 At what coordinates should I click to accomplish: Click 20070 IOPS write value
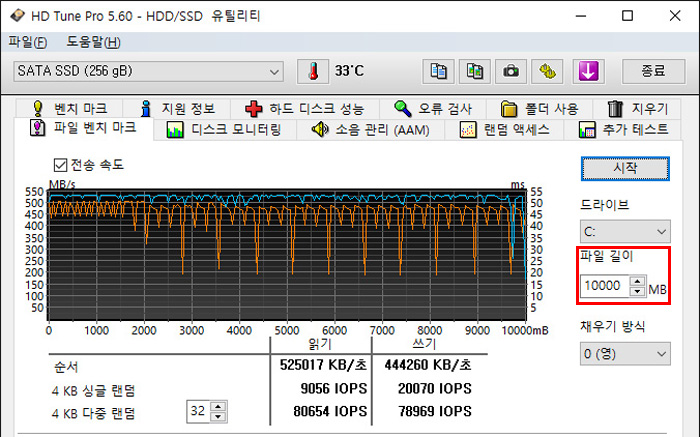(x=434, y=389)
